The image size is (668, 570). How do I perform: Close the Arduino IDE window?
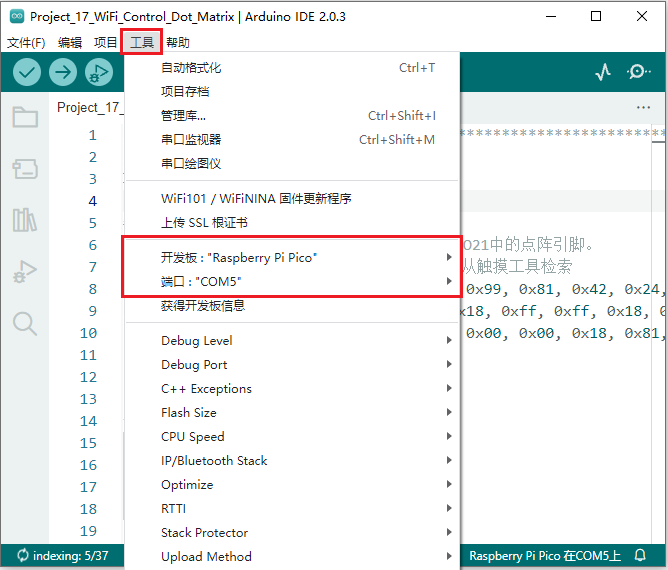(x=642, y=17)
